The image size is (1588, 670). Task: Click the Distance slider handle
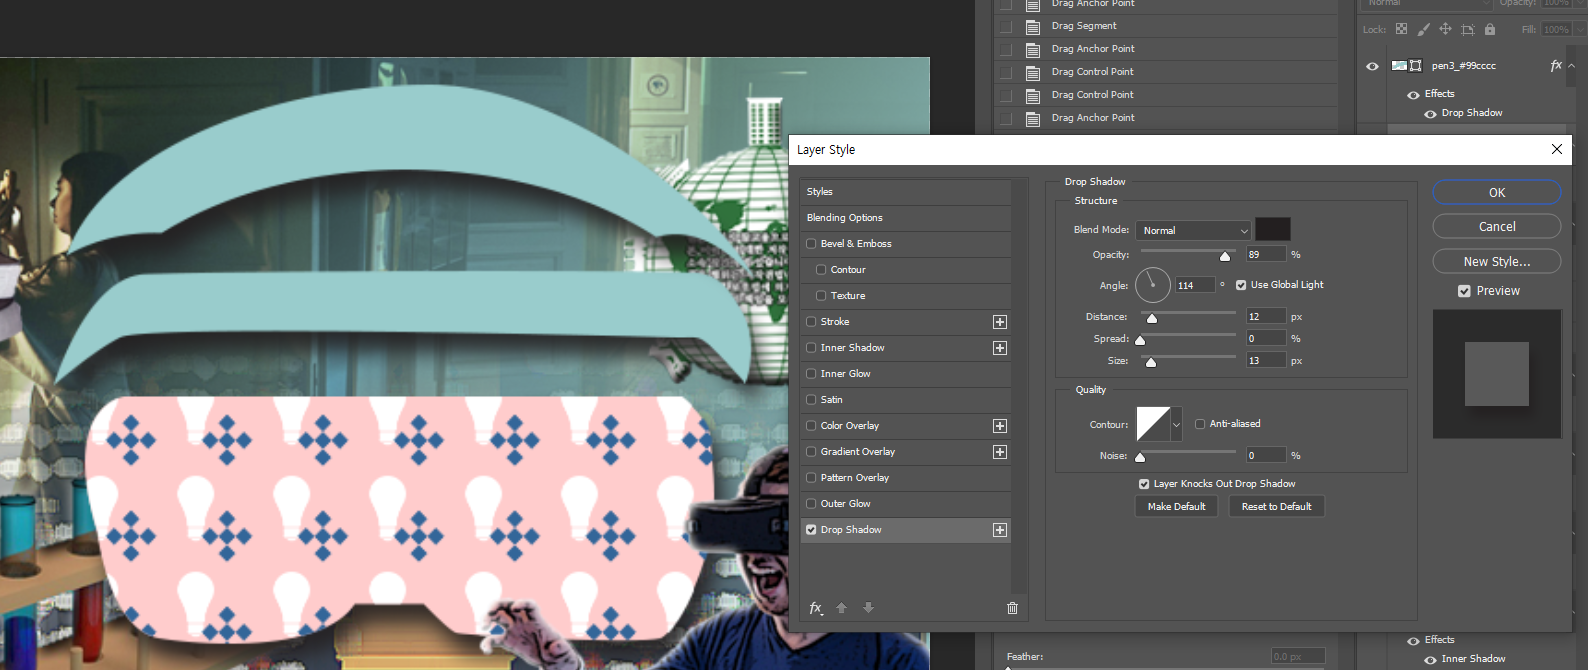click(1151, 319)
